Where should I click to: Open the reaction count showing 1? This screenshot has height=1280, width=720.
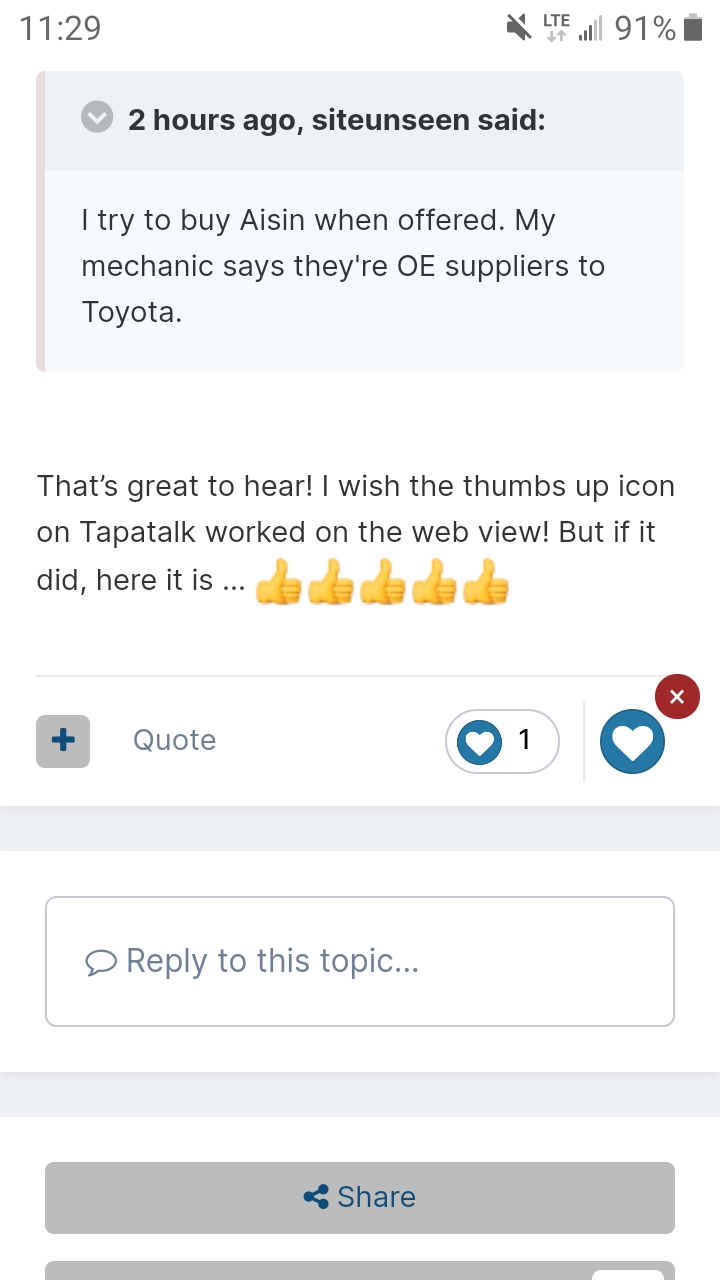[x=502, y=741]
